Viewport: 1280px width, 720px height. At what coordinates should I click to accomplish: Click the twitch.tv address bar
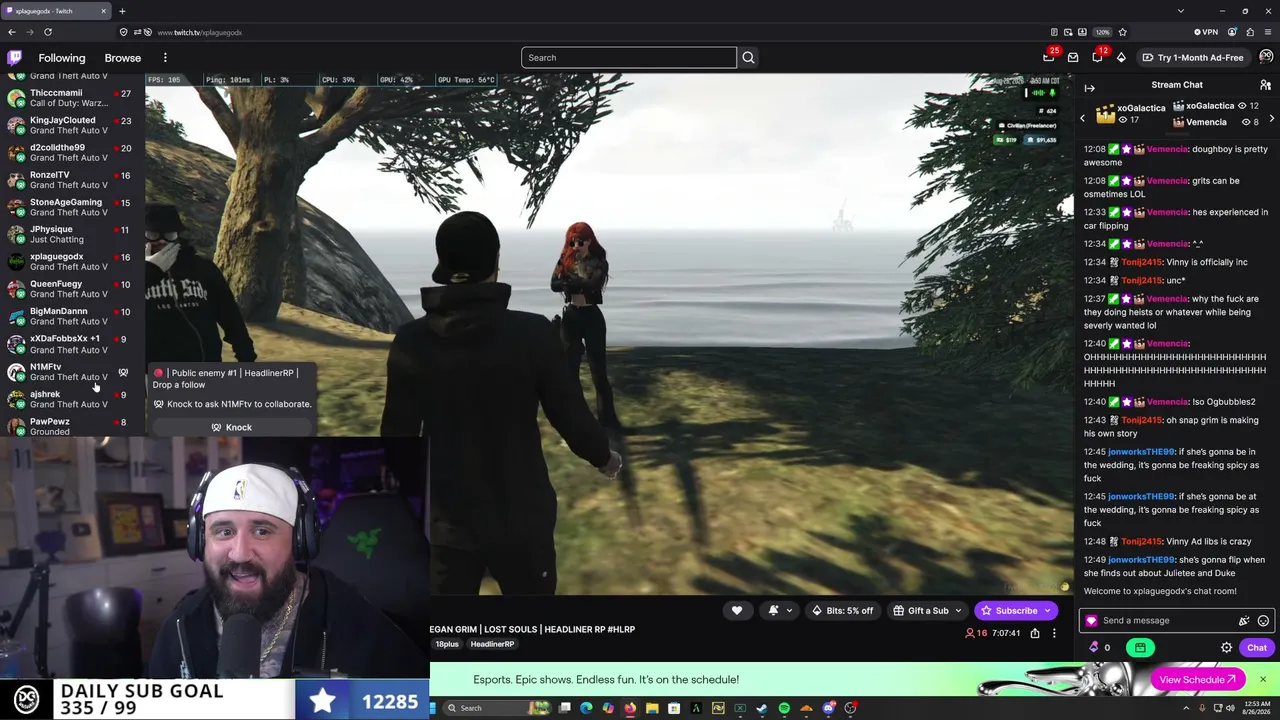point(600,32)
